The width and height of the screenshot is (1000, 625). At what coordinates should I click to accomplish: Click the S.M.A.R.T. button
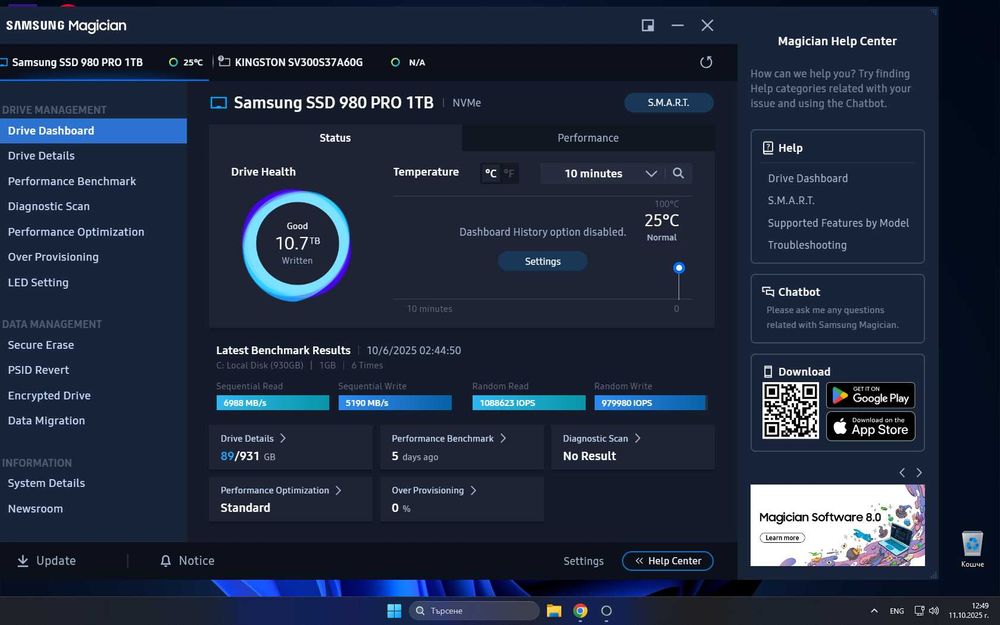pos(668,103)
